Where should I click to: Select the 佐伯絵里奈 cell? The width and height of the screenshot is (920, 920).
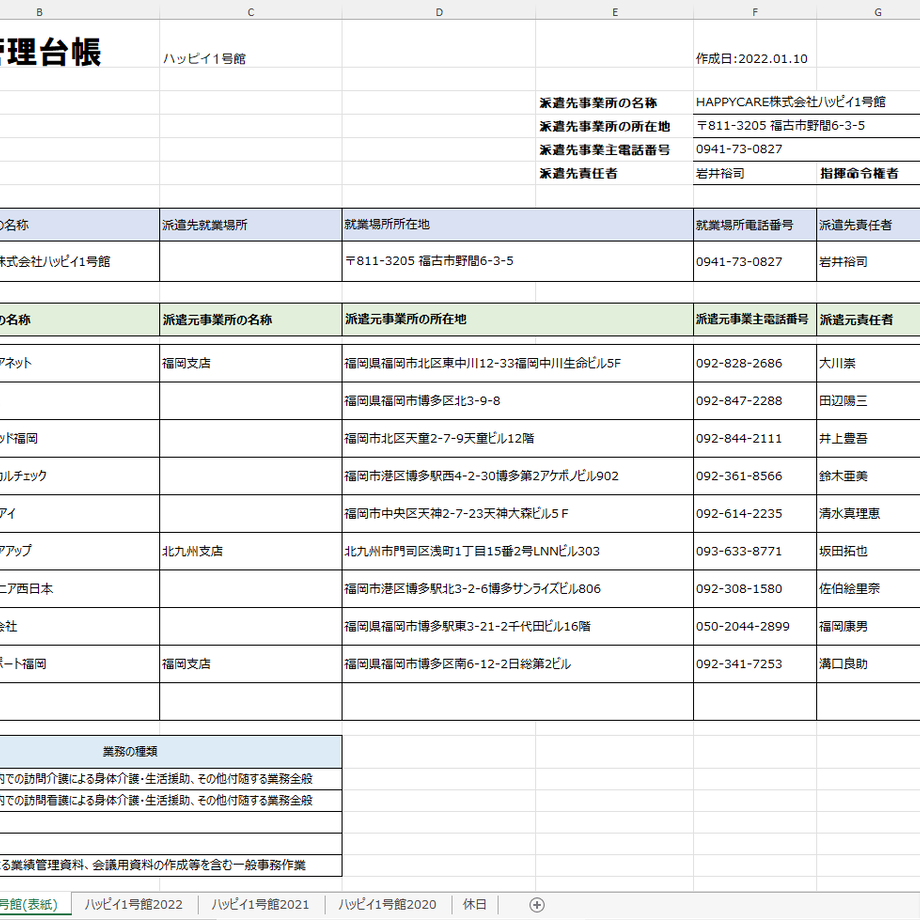click(x=868, y=588)
